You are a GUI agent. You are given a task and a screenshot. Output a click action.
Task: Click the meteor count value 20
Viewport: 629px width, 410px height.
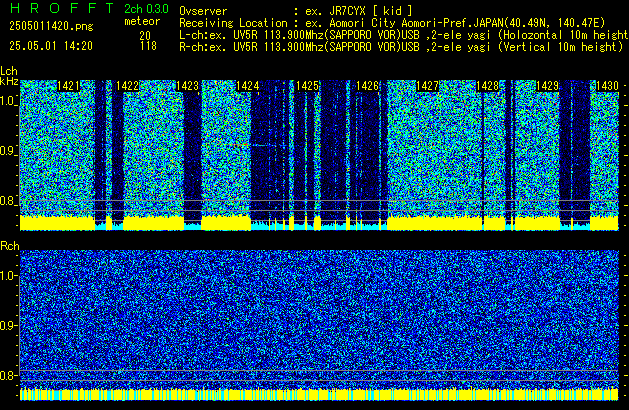[145, 36]
